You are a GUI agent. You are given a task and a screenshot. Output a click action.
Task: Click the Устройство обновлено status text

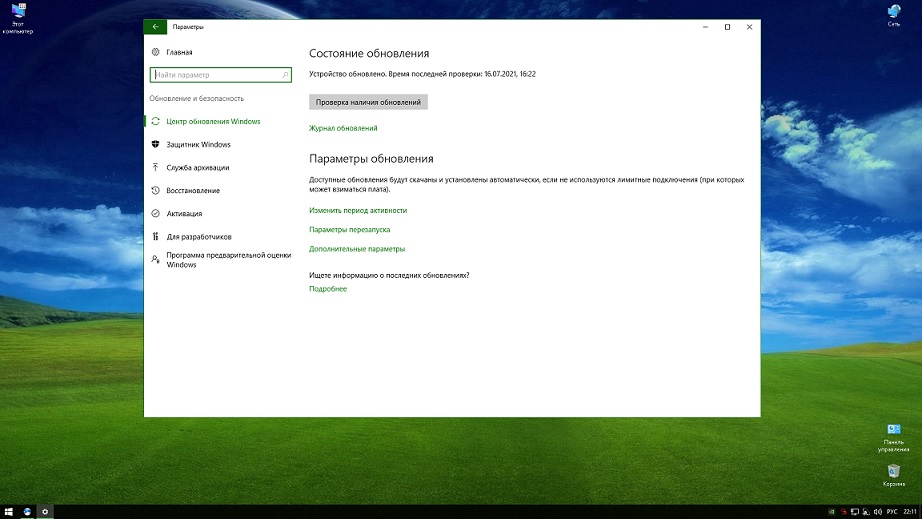coord(422,74)
